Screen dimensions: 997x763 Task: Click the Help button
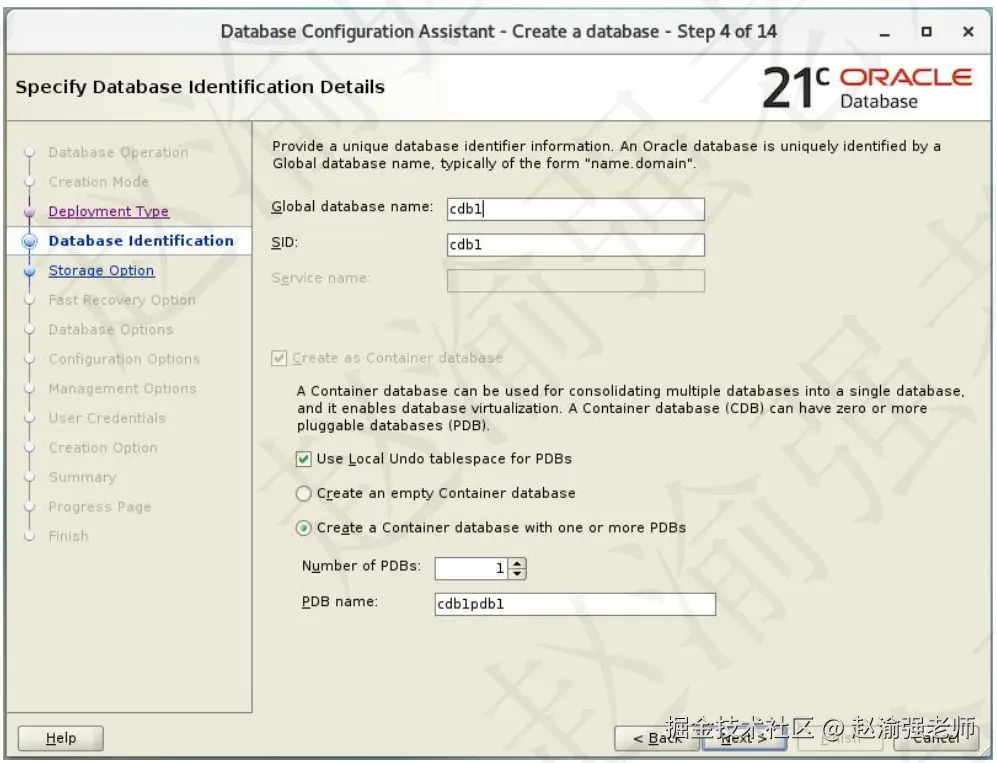tap(60, 738)
